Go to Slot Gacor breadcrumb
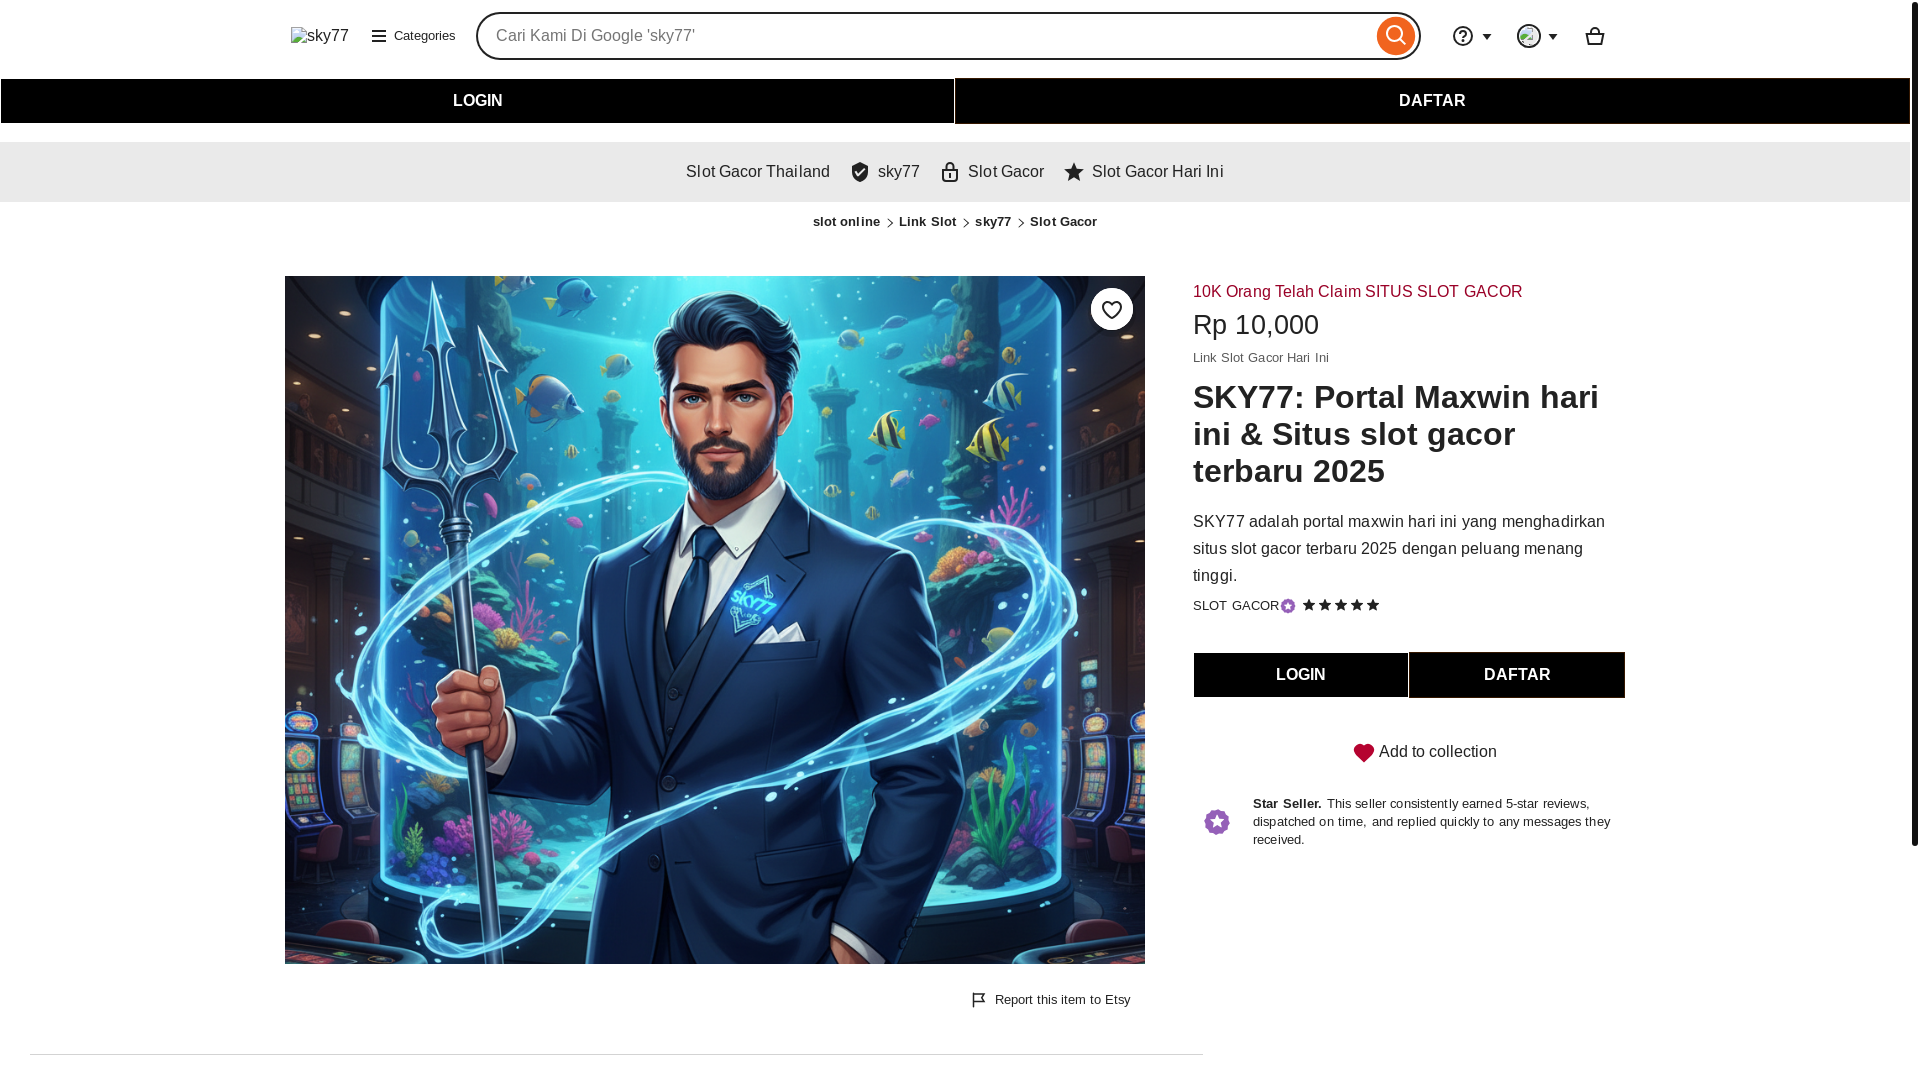Image resolution: width=1920 pixels, height=1080 pixels. click(1063, 222)
